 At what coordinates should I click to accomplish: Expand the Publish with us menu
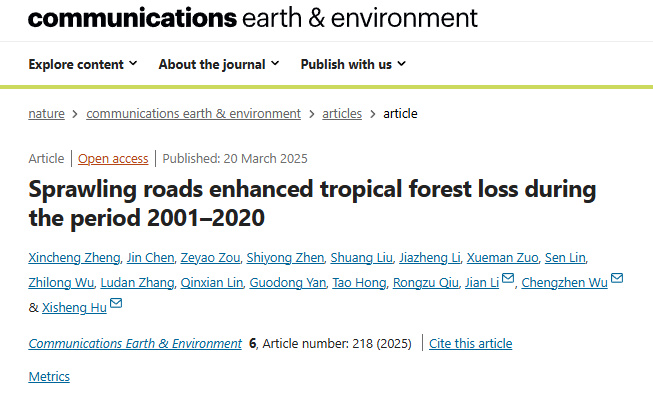click(x=353, y=64)
